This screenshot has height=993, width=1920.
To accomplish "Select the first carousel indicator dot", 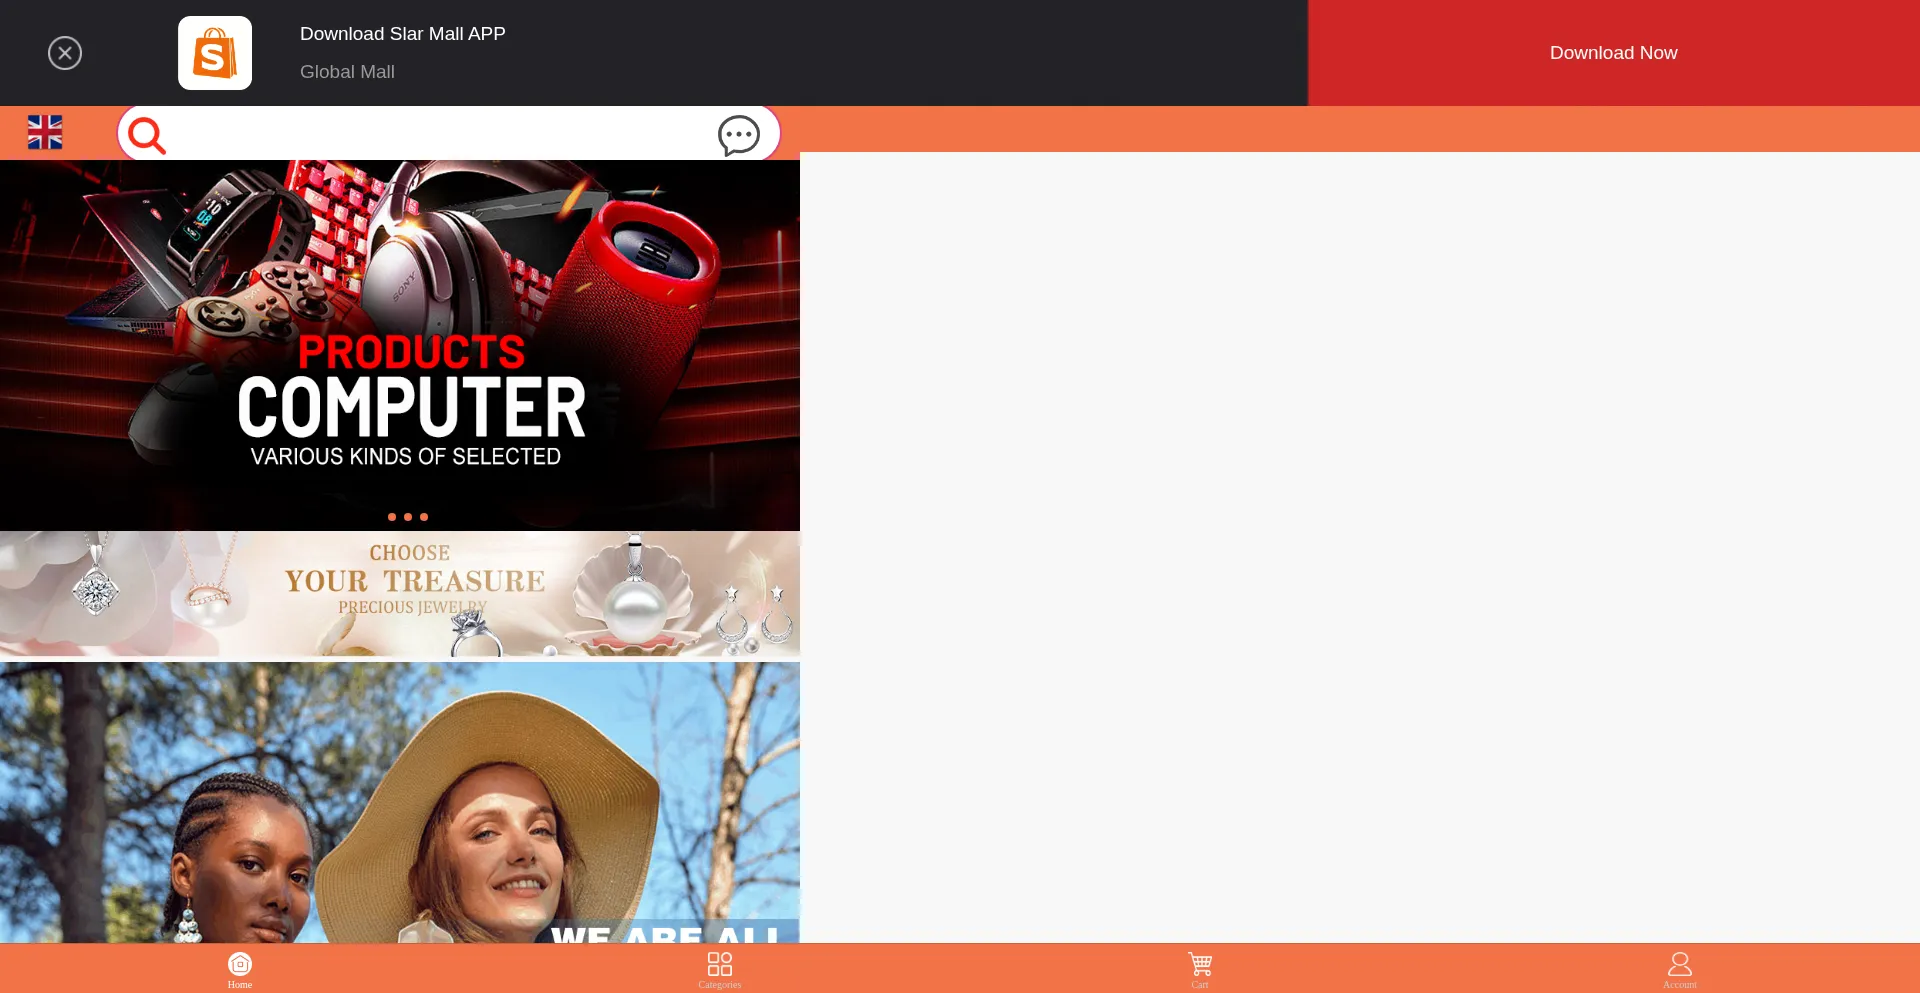I will pos(392,517).
